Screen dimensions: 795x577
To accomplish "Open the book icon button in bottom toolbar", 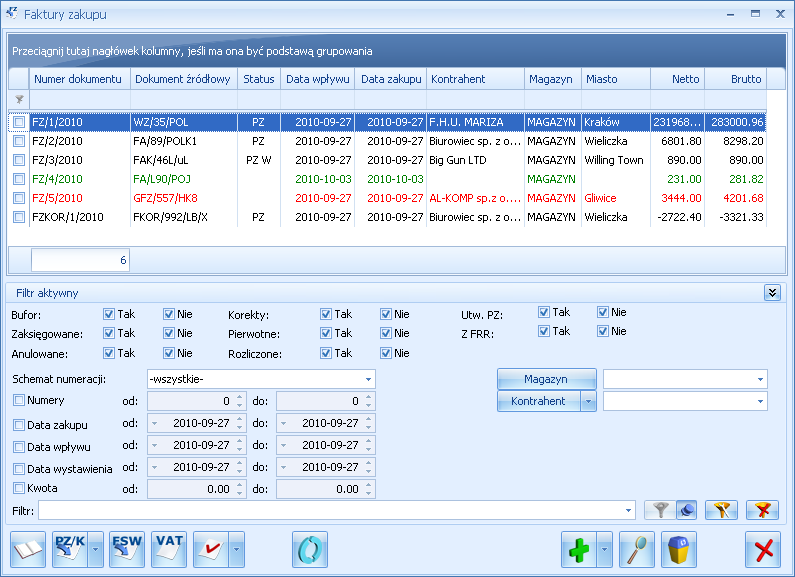I will [28, 549].
